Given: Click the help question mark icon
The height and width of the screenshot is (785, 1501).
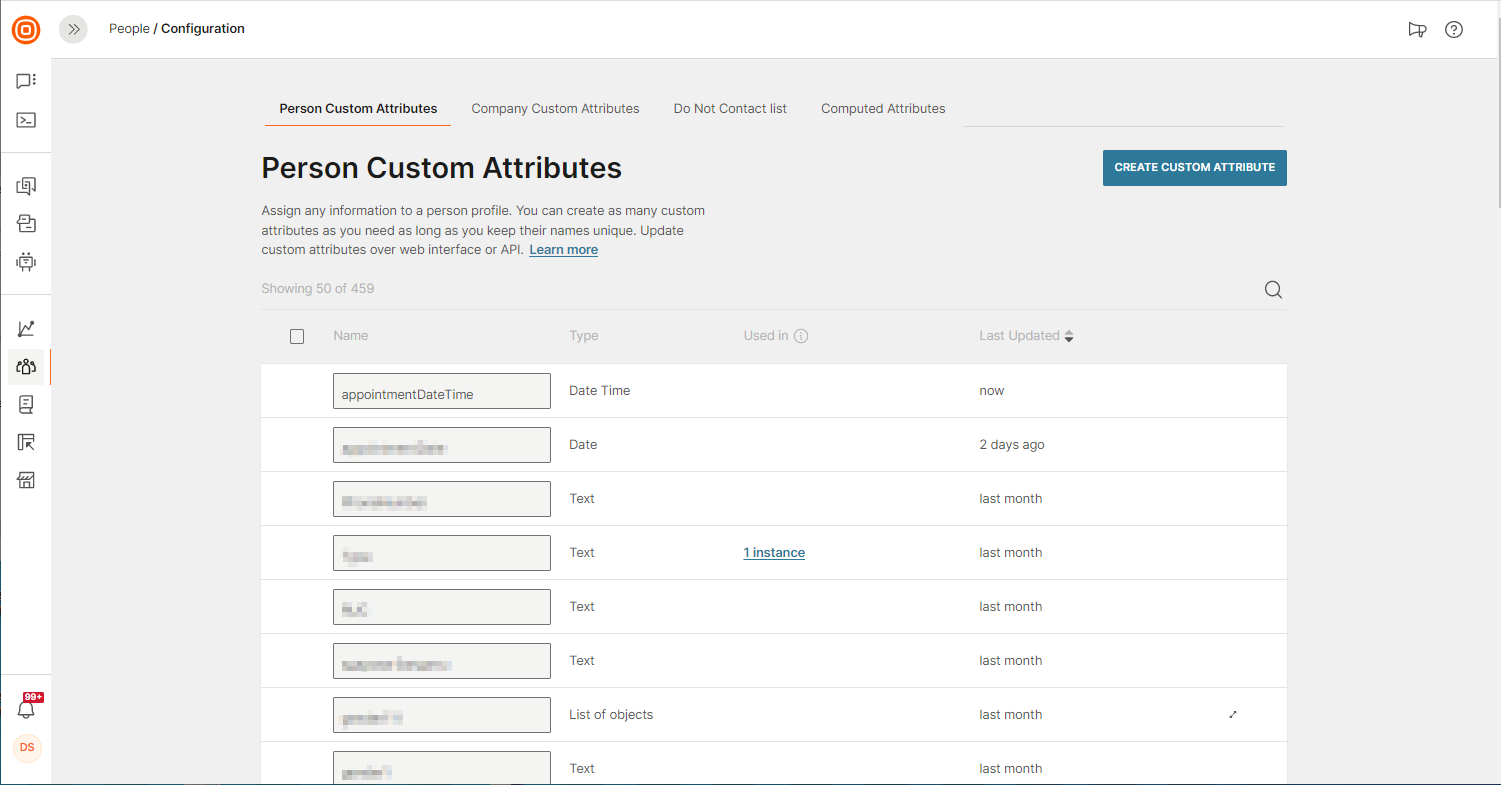Looking at the screenshot, I should tap(1454, 30).
